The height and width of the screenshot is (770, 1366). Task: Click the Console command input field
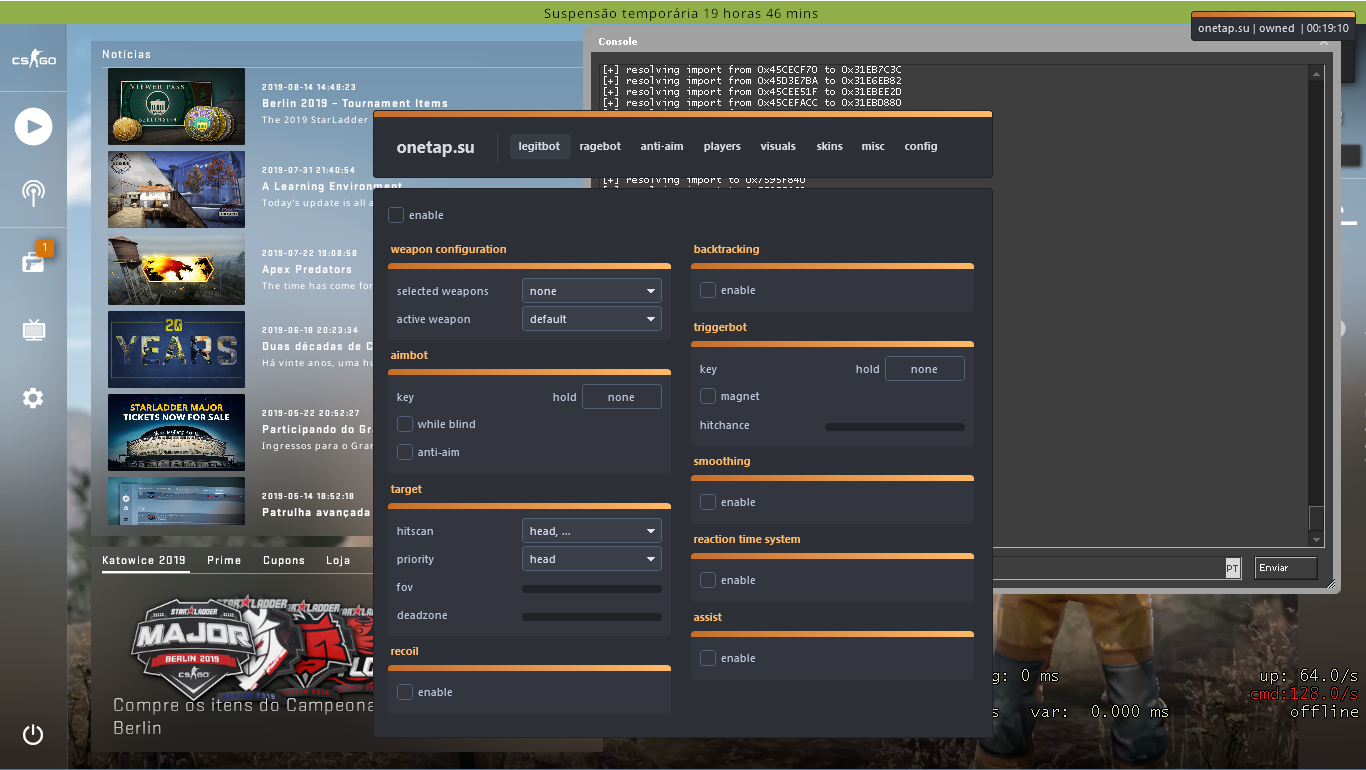1108,568
